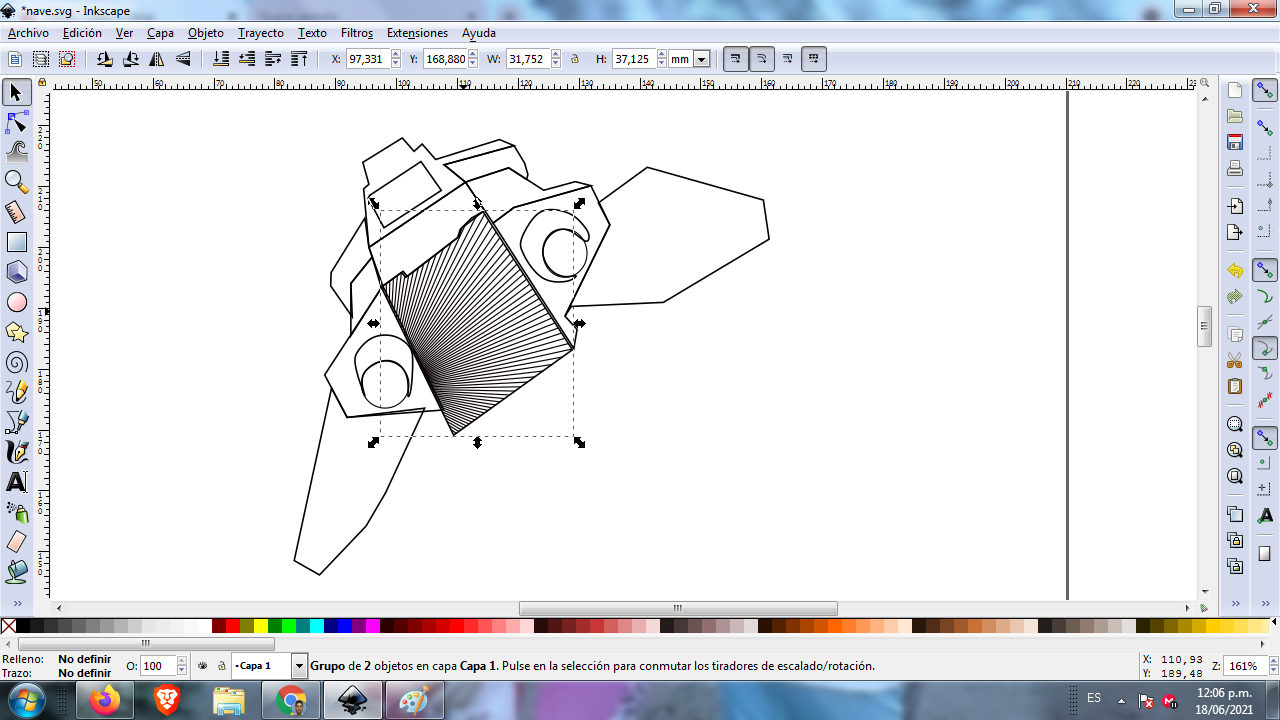Lower selection to bottom
The image size is (1280, 720).
(221, 59)
